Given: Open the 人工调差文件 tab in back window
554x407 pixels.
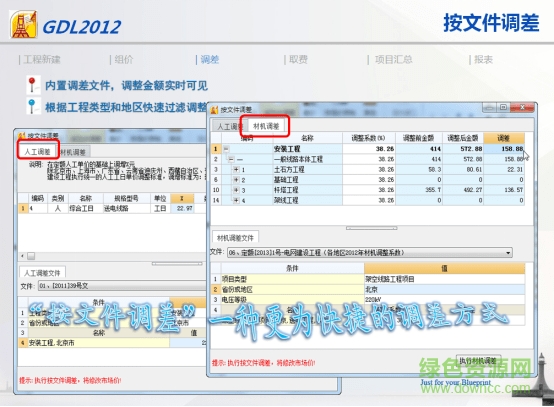Looking at the screenshot, I should click(x=42, y=273).
